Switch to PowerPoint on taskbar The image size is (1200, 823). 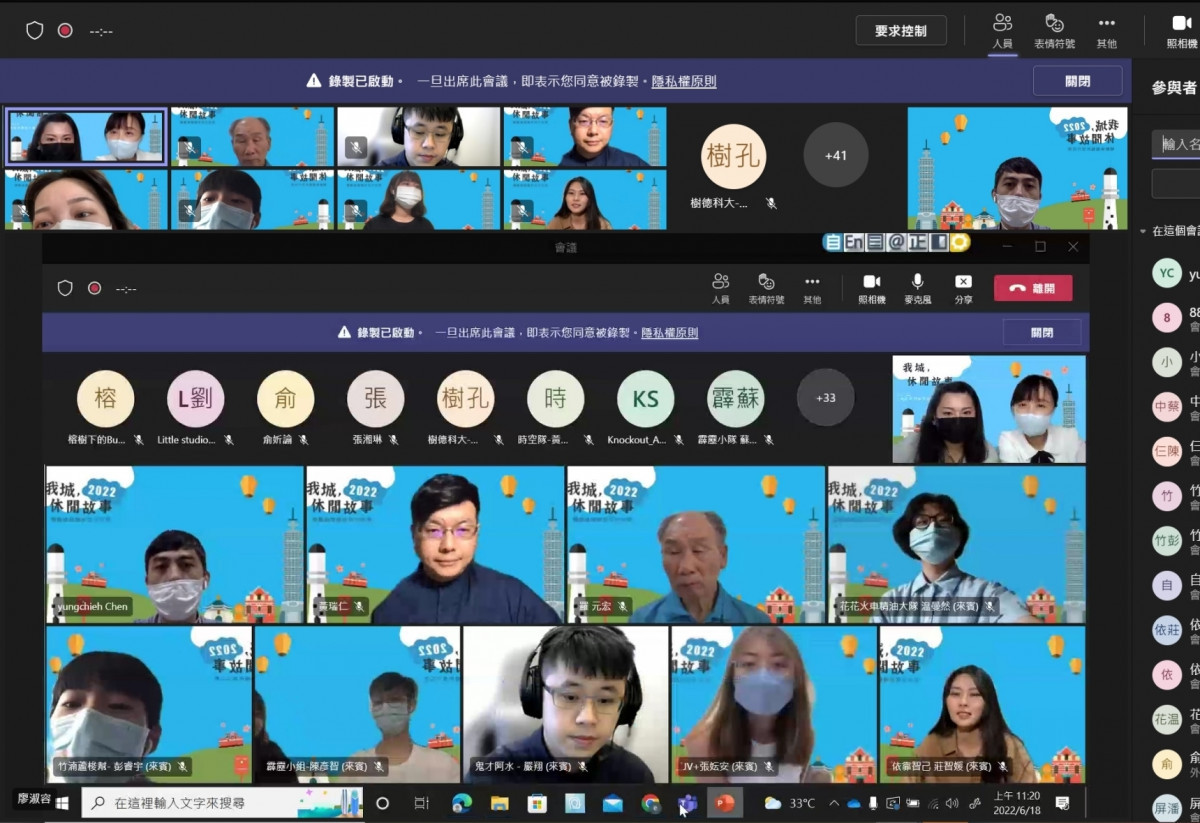click(x=726, y=803)
